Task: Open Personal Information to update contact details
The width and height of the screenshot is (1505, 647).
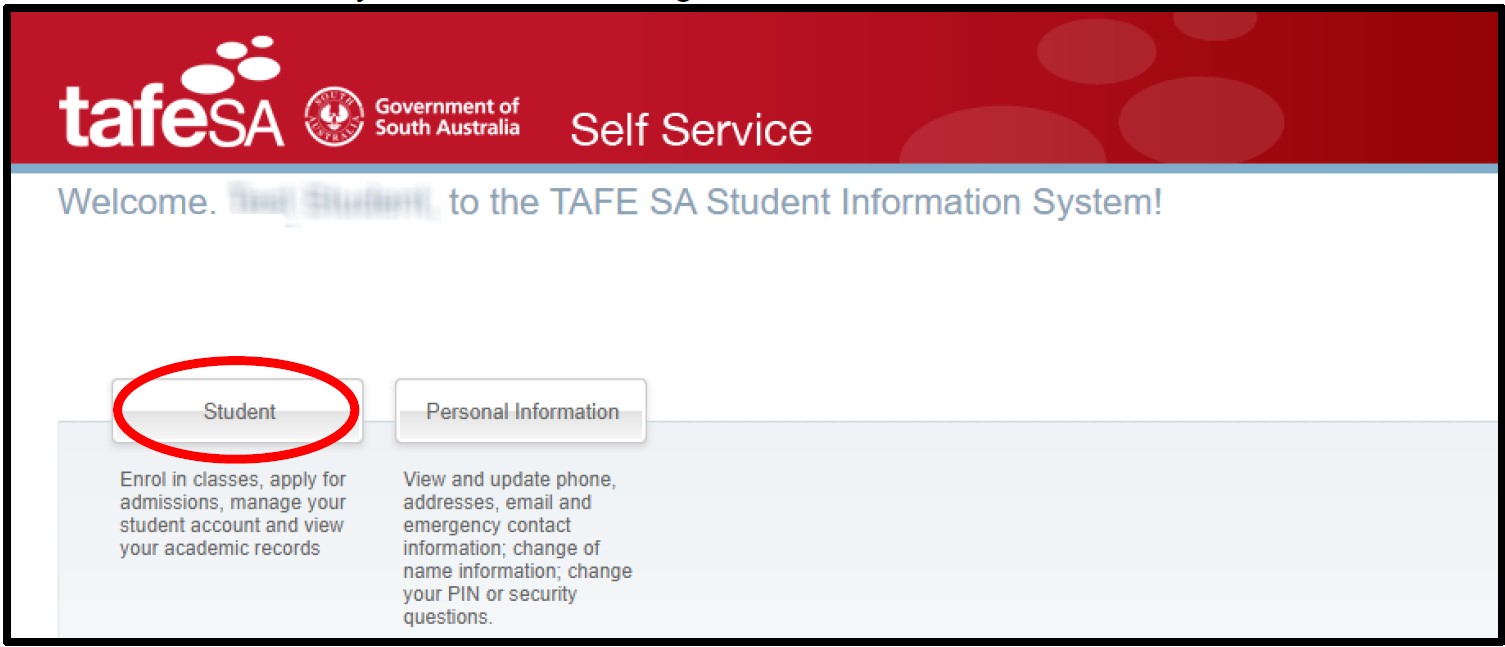Action: tap(519, 409)
